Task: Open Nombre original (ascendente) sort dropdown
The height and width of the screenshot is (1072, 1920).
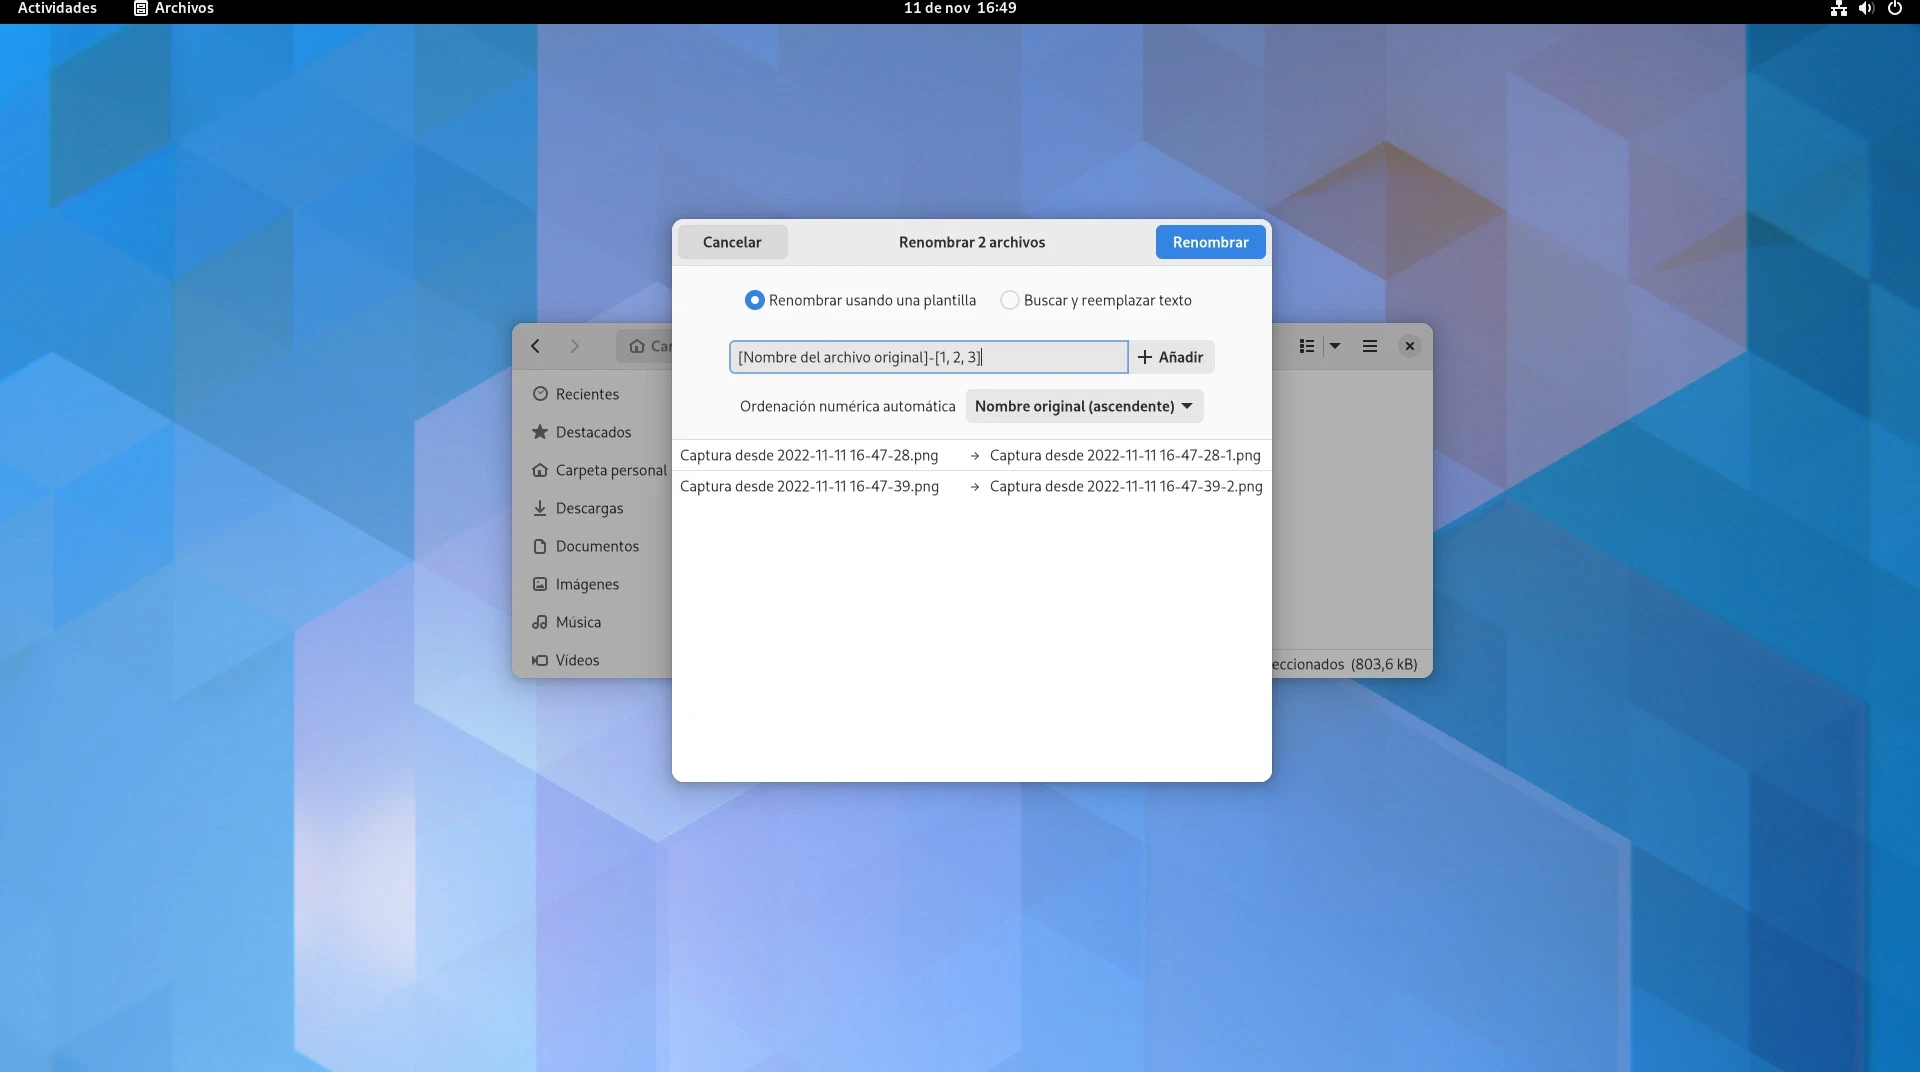Action: 1084,406
